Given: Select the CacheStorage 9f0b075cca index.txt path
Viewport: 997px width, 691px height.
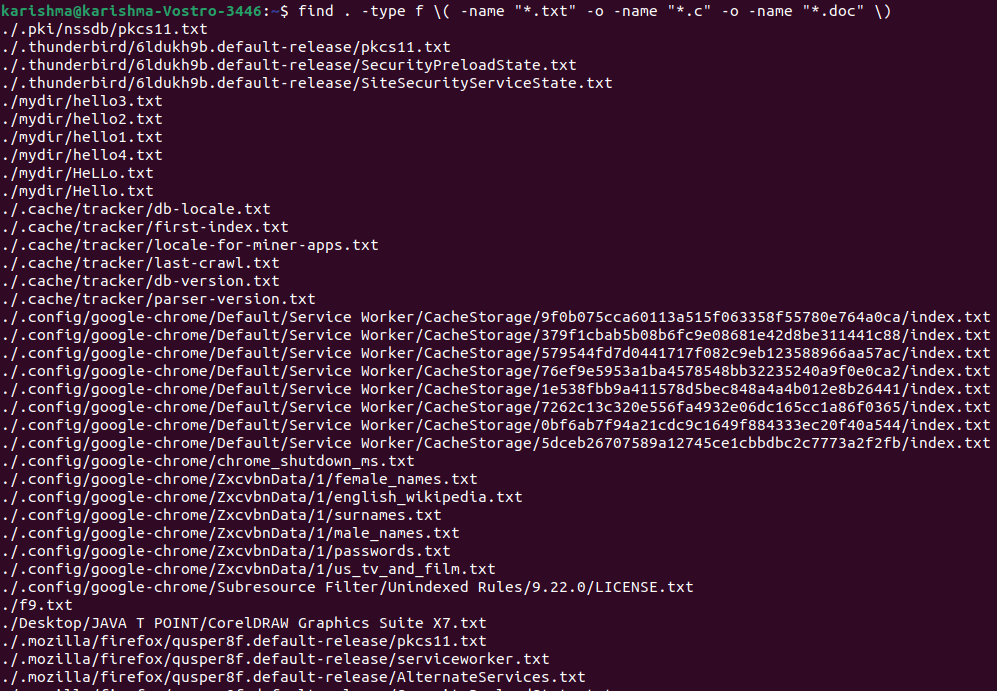Looking at the screenshot, I should pyautogui.click(x=496, y=317).
